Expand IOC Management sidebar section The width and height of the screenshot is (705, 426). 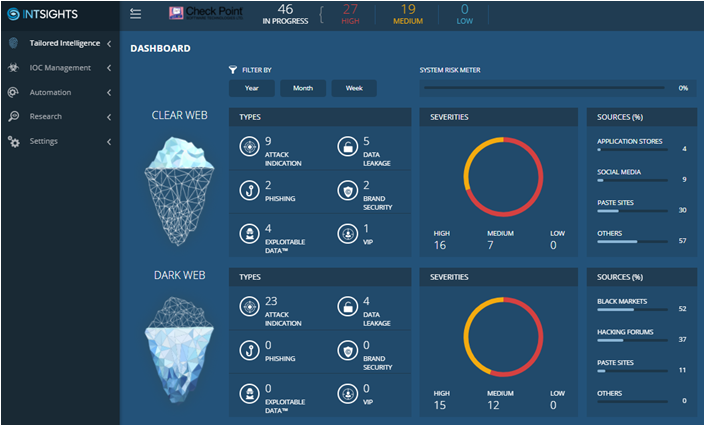click(x=60, y=68)
